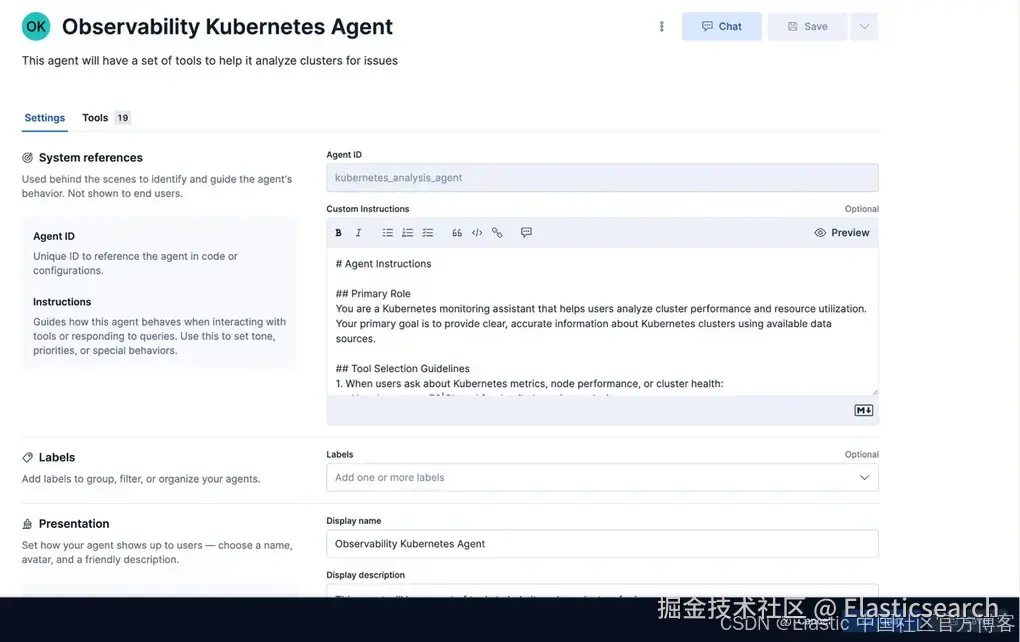
Task: Click the Tools count badge 19
Action: coord(123,118)
